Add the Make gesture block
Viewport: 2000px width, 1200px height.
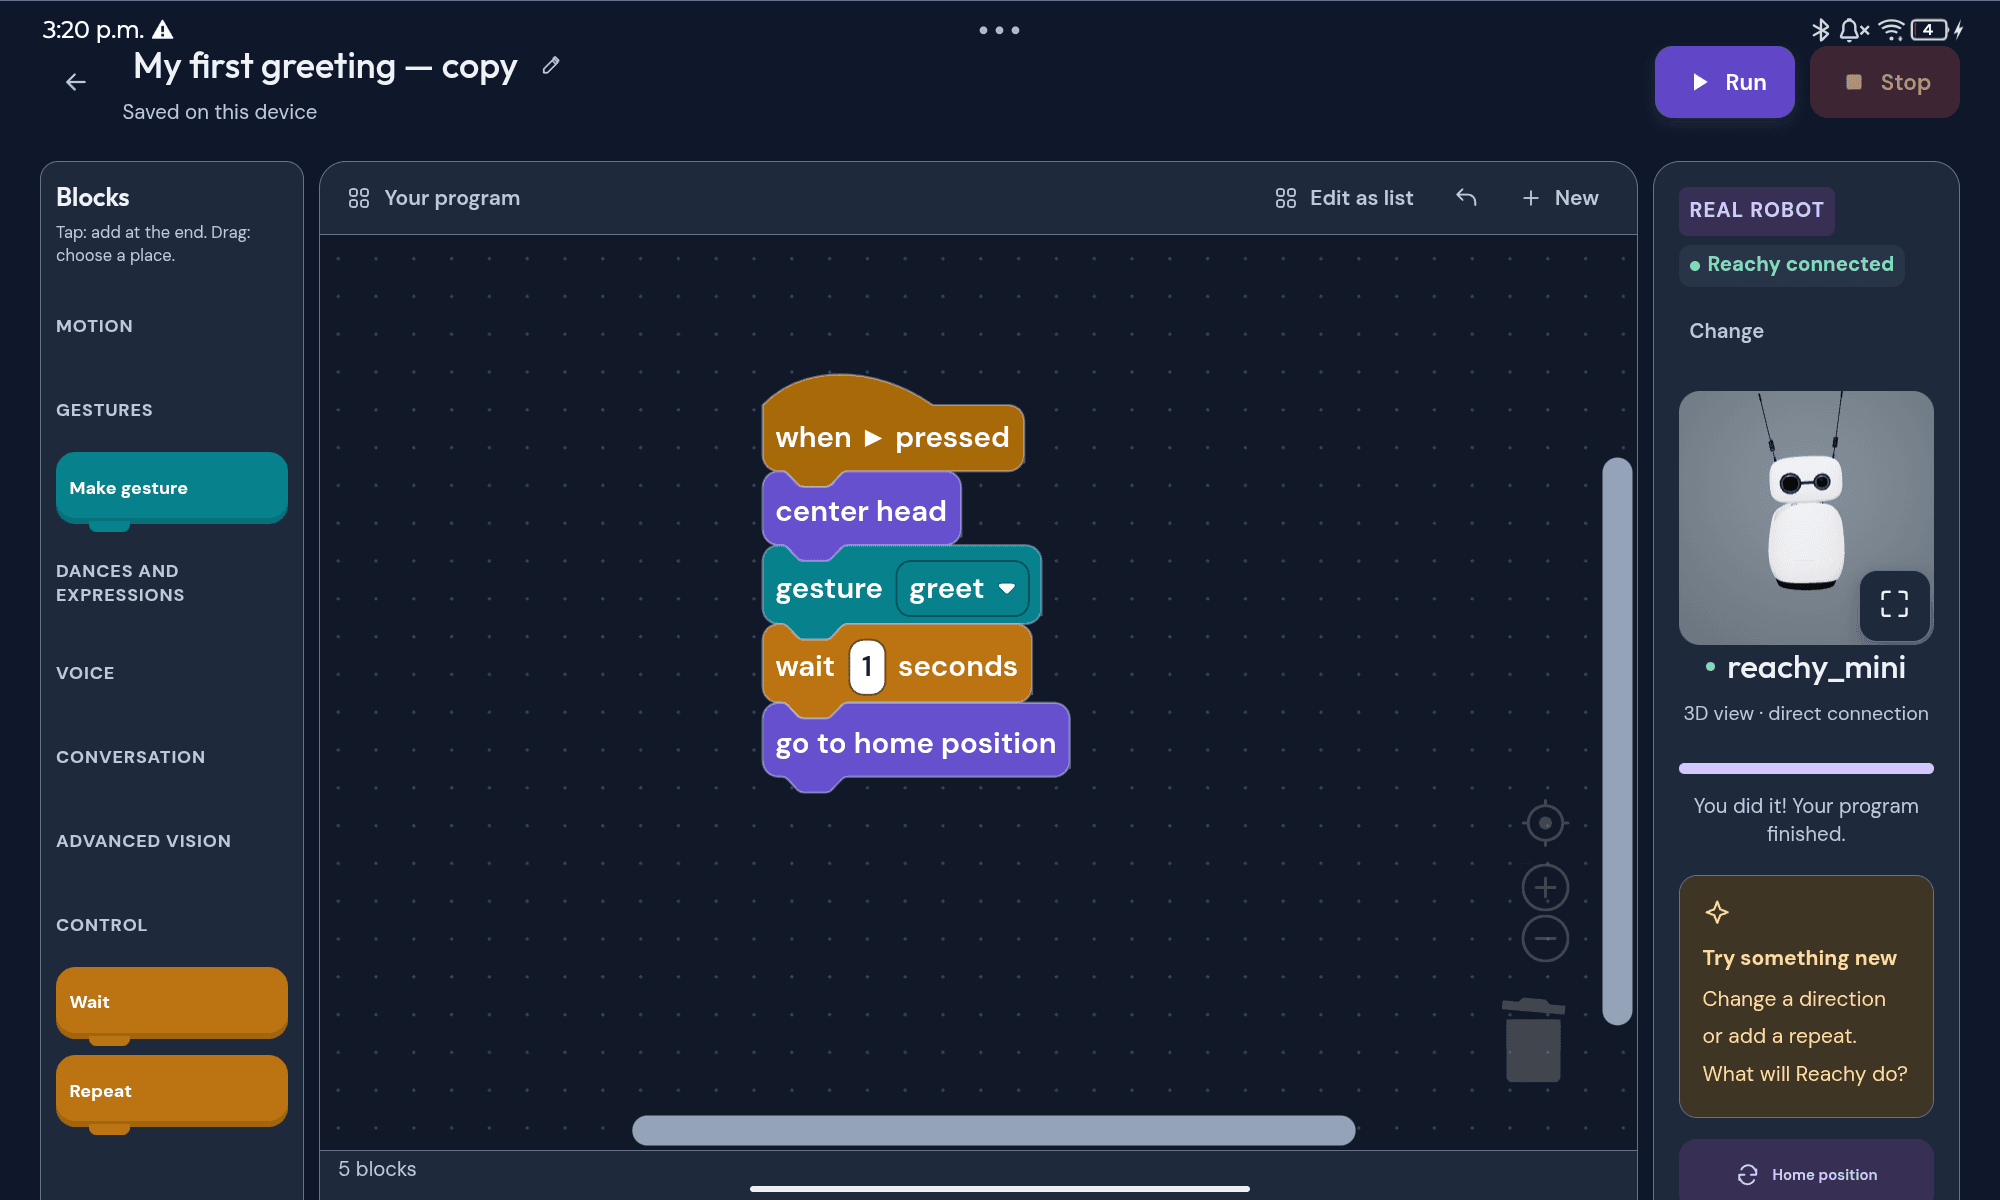[172, 488]
